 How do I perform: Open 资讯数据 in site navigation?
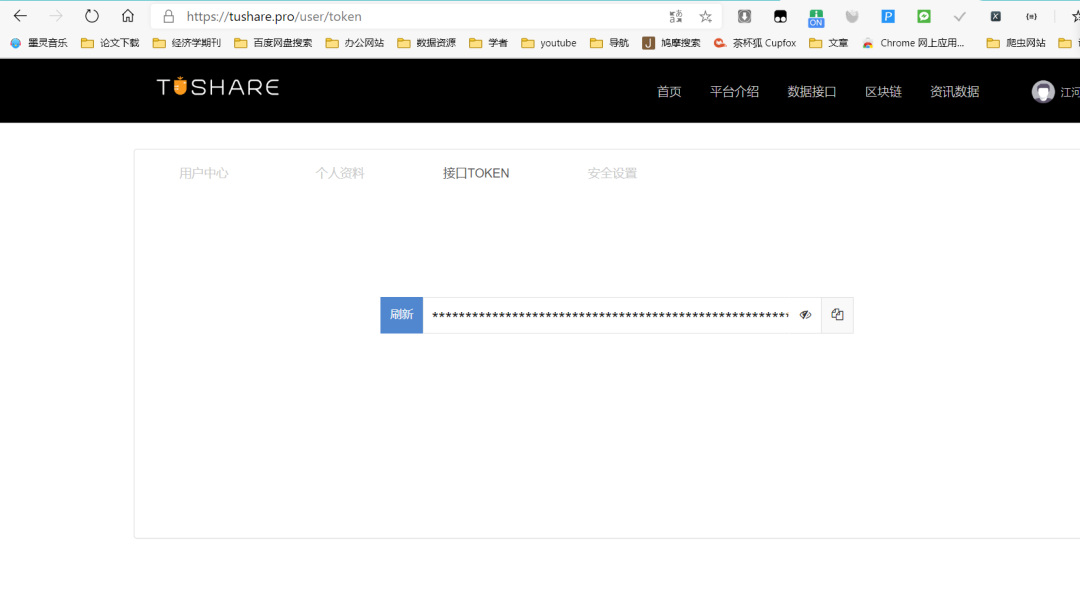point(954,92)
